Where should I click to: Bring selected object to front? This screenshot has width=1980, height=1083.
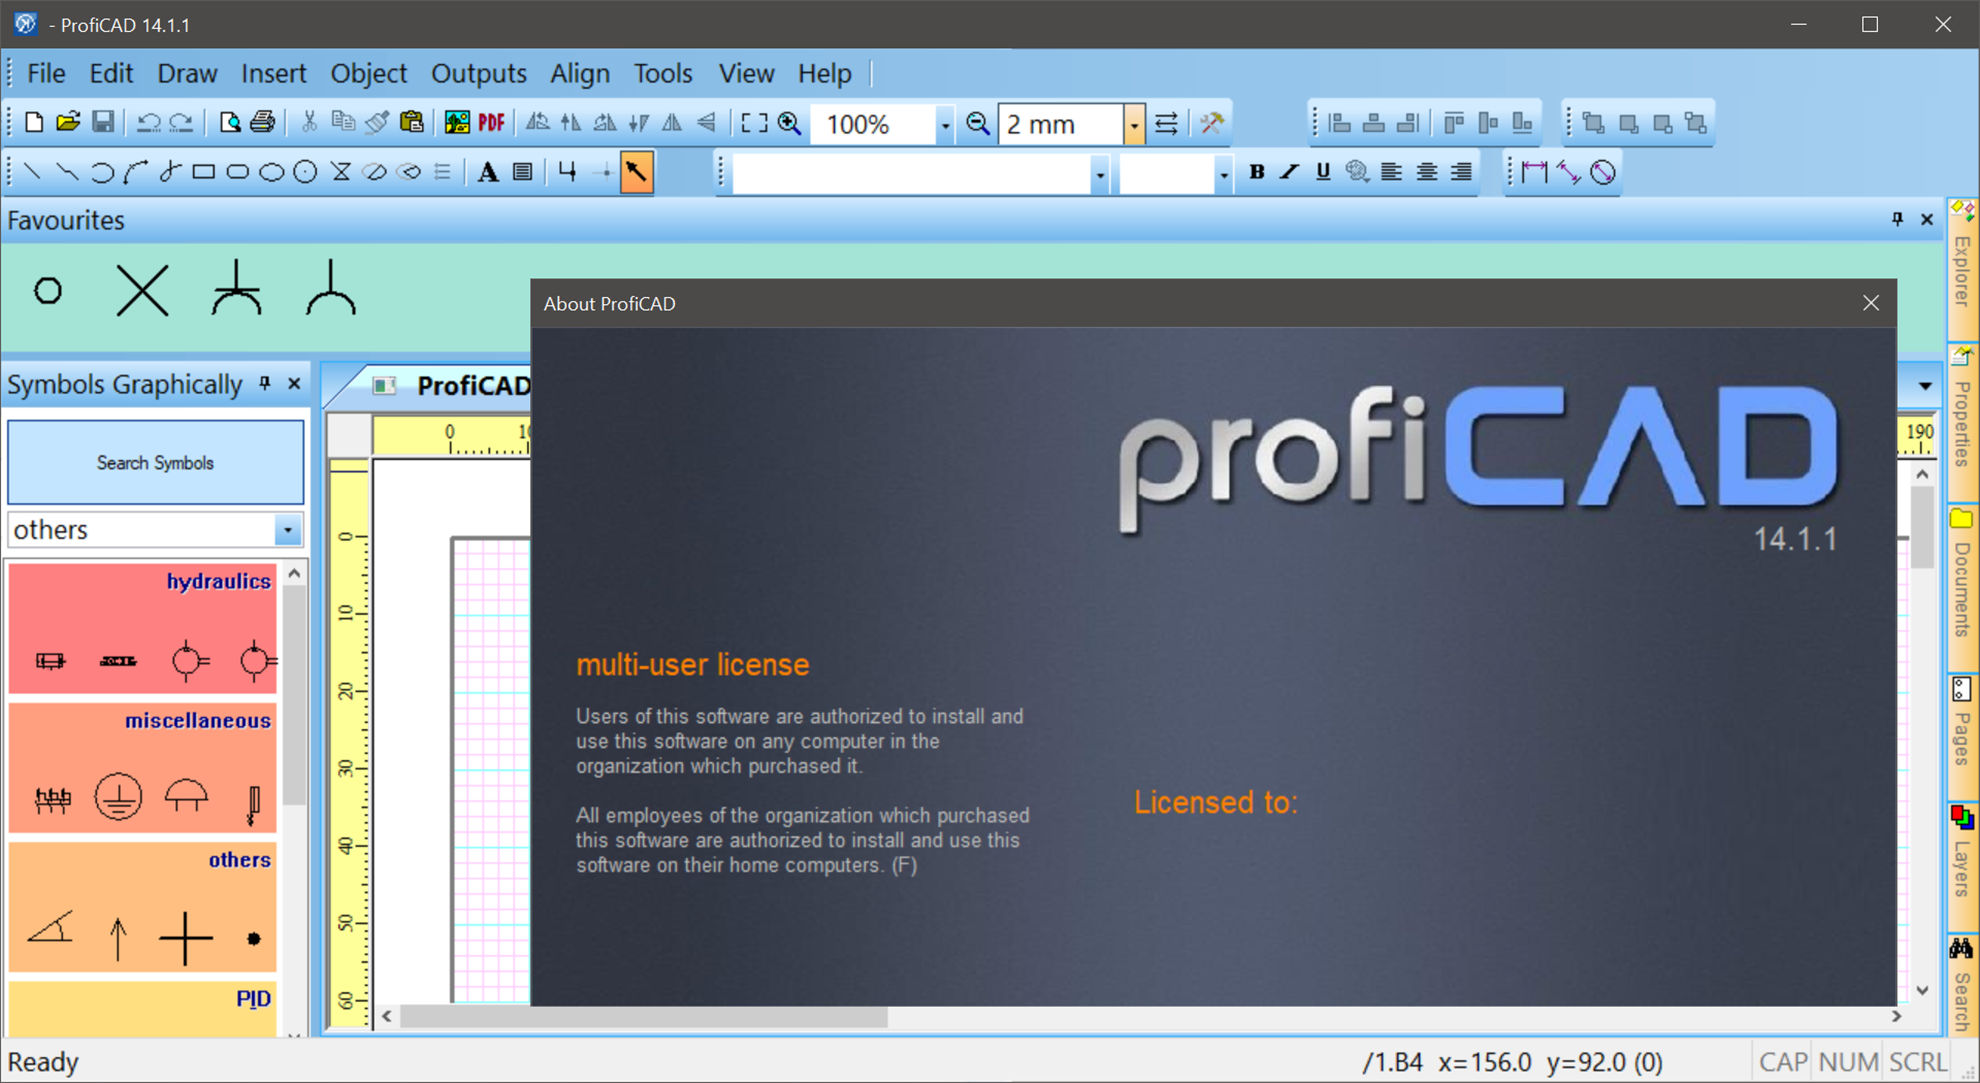click(1594, 123)
